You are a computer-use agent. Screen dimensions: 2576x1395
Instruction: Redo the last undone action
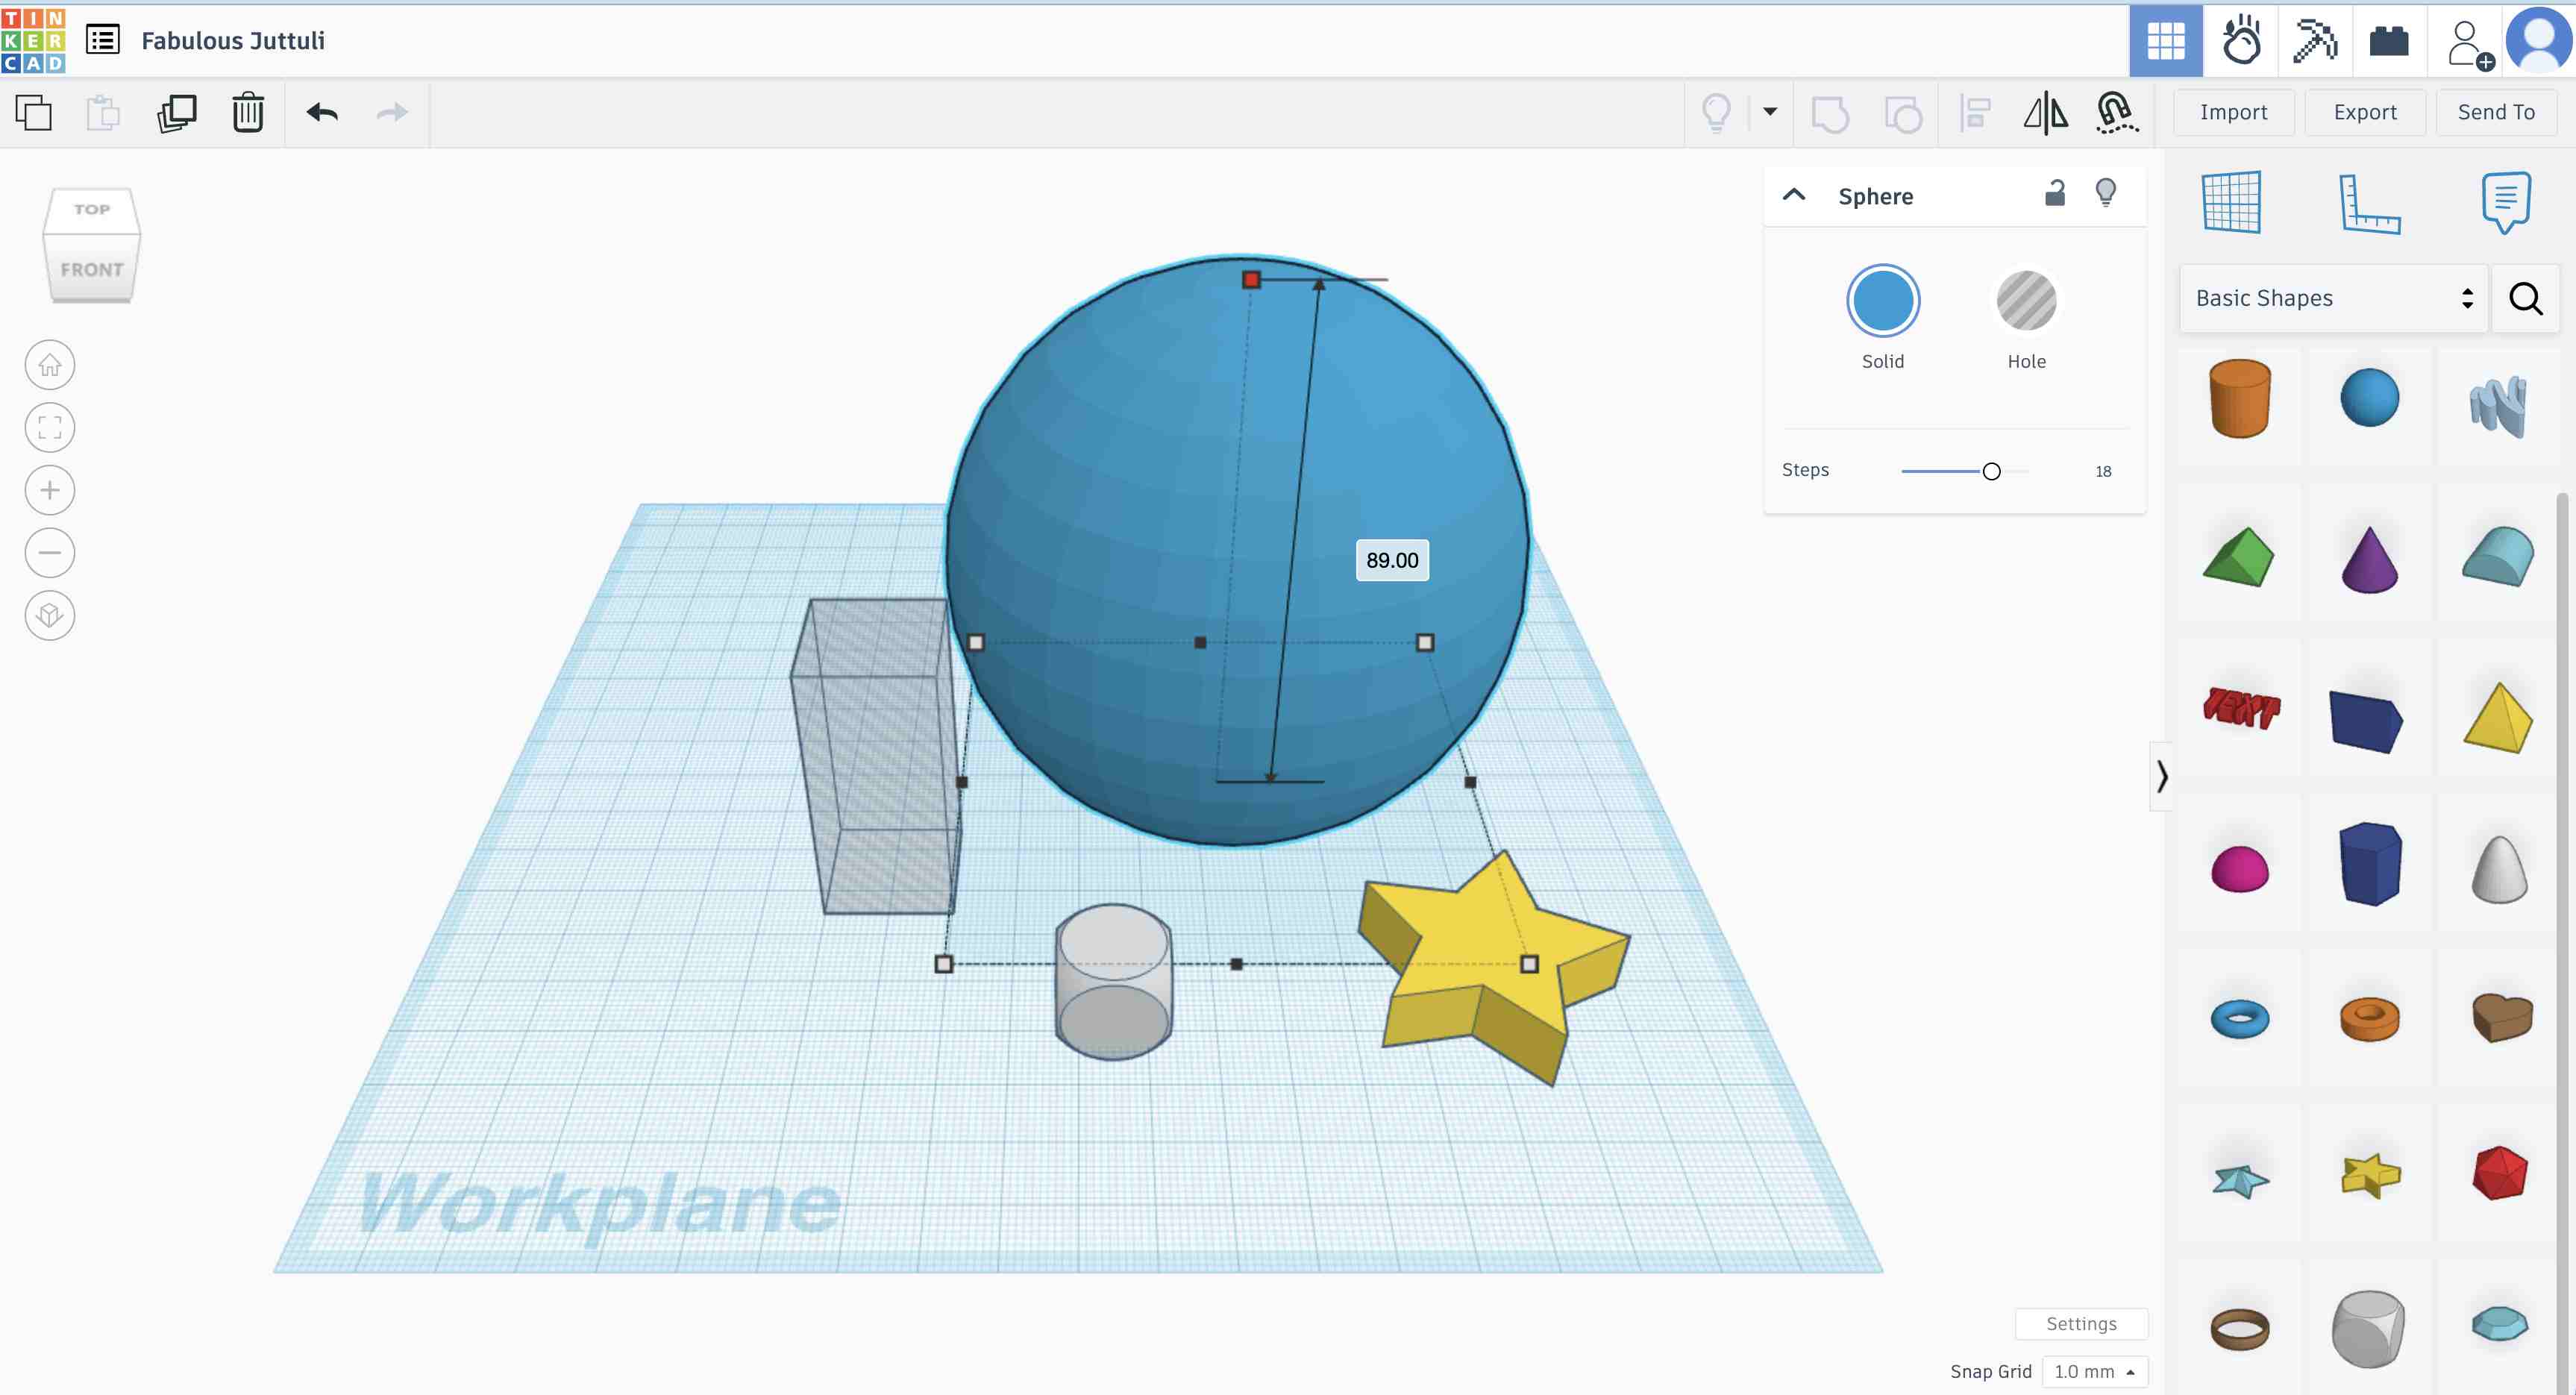click(x=392, y=112)
